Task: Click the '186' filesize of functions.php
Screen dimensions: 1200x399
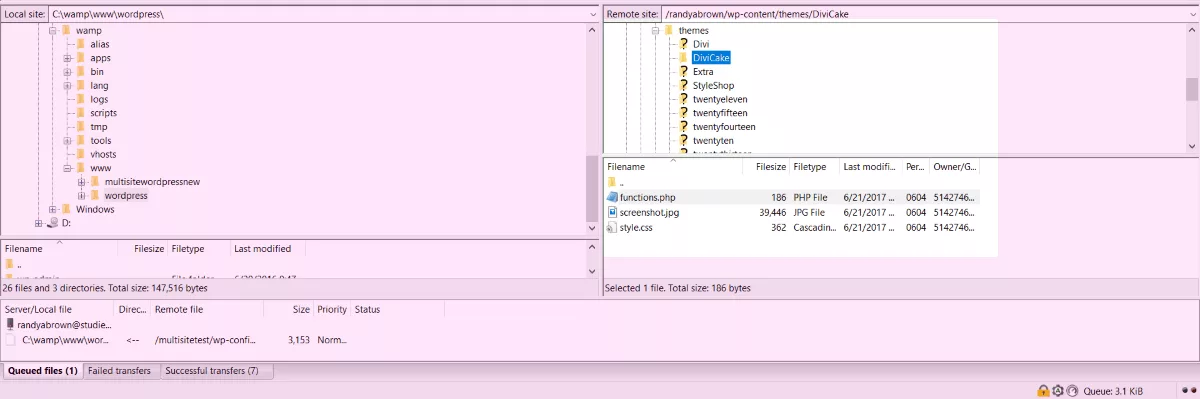Action: (778, 198)
